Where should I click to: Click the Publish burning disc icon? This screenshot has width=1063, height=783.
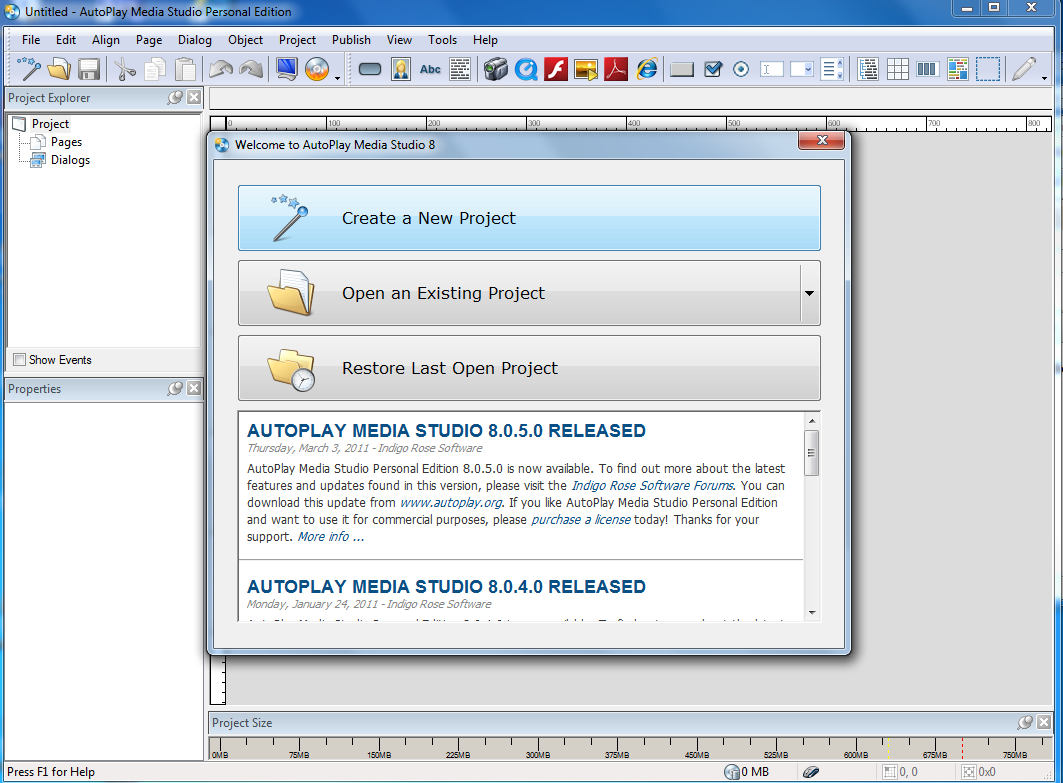pyautogui.click(x=317, y=69)
